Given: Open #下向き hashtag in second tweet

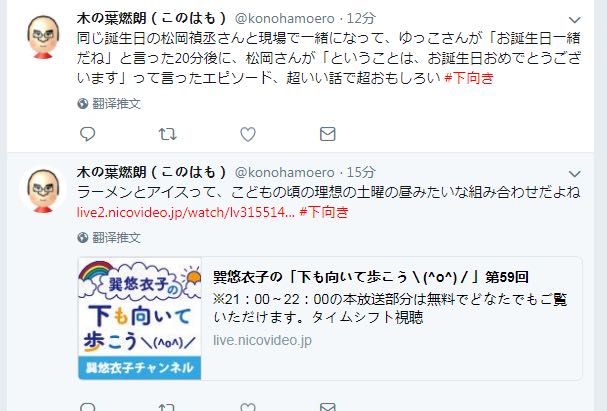Looking at the screenshot, I should point(324,212).
